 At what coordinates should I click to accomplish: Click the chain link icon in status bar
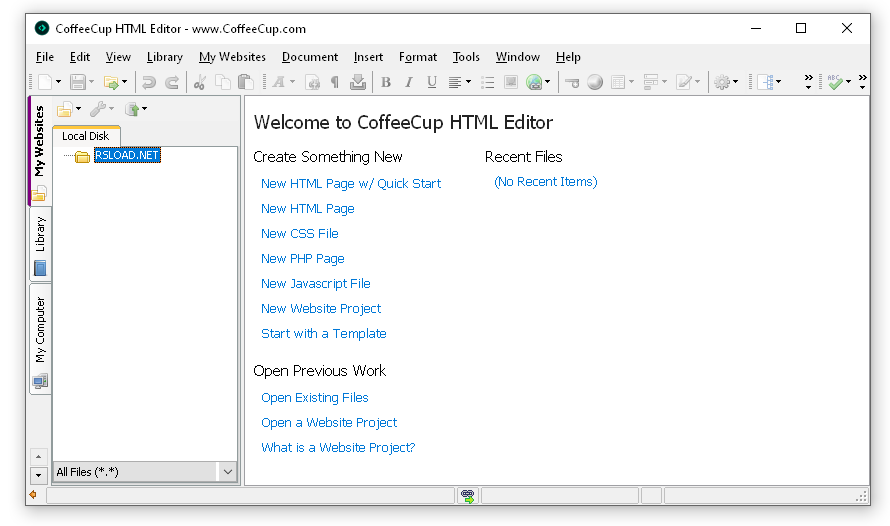(468, 496)
